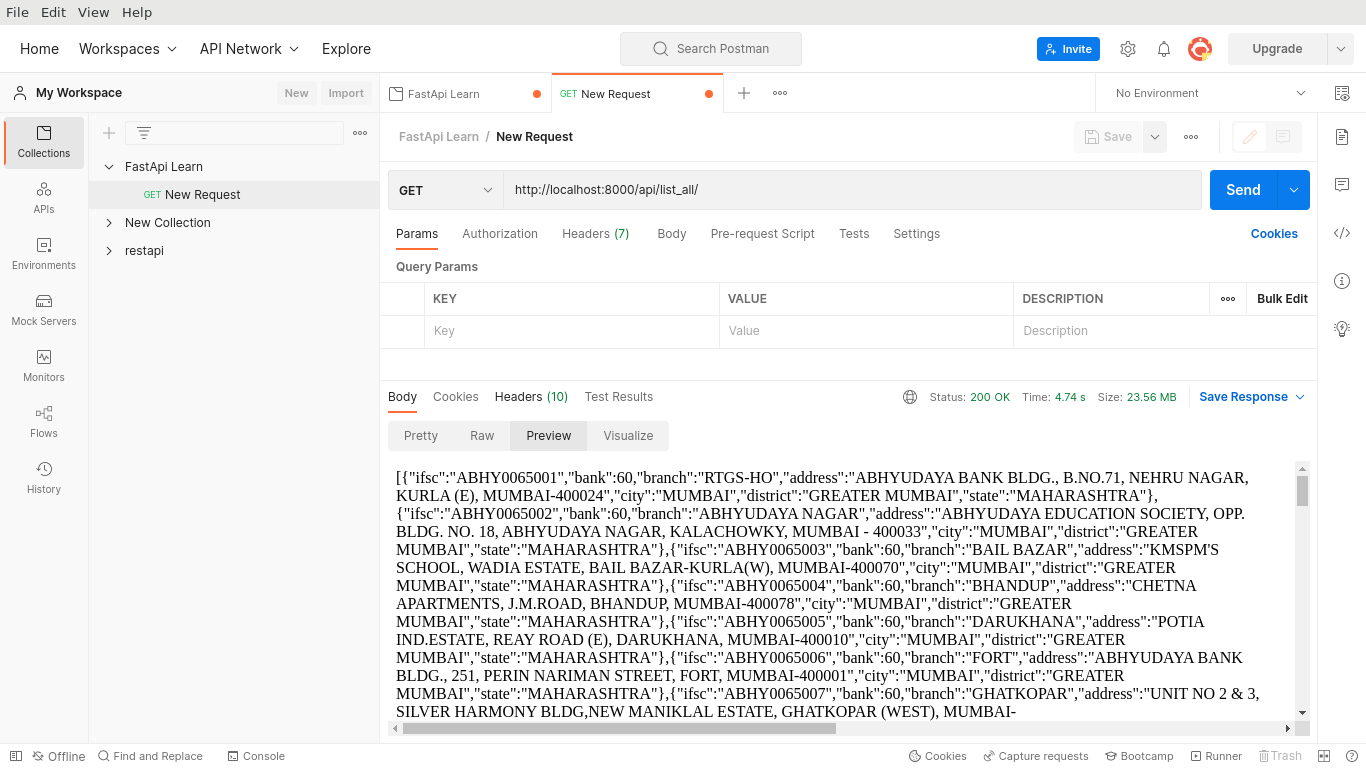
Task: Switch to edit mode pencil icon
Action: point(1250,137)
